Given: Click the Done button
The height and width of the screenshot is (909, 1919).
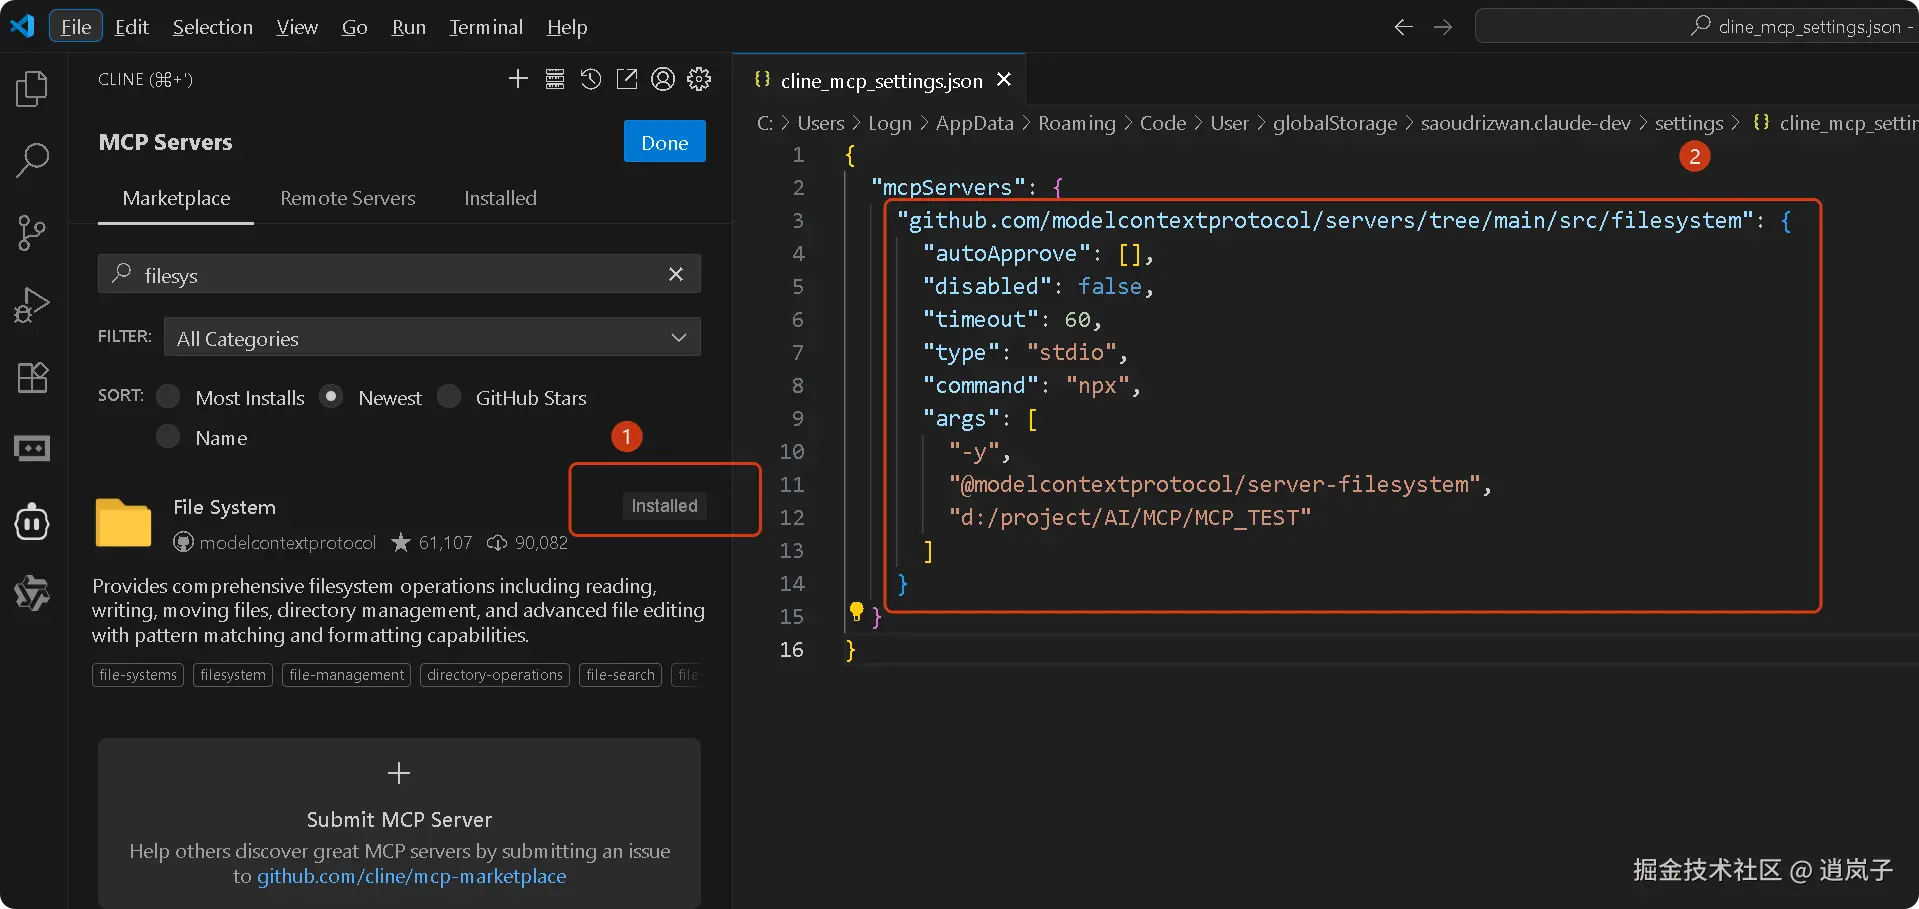Looking at the screenshot, I should (x=664, y=142).
